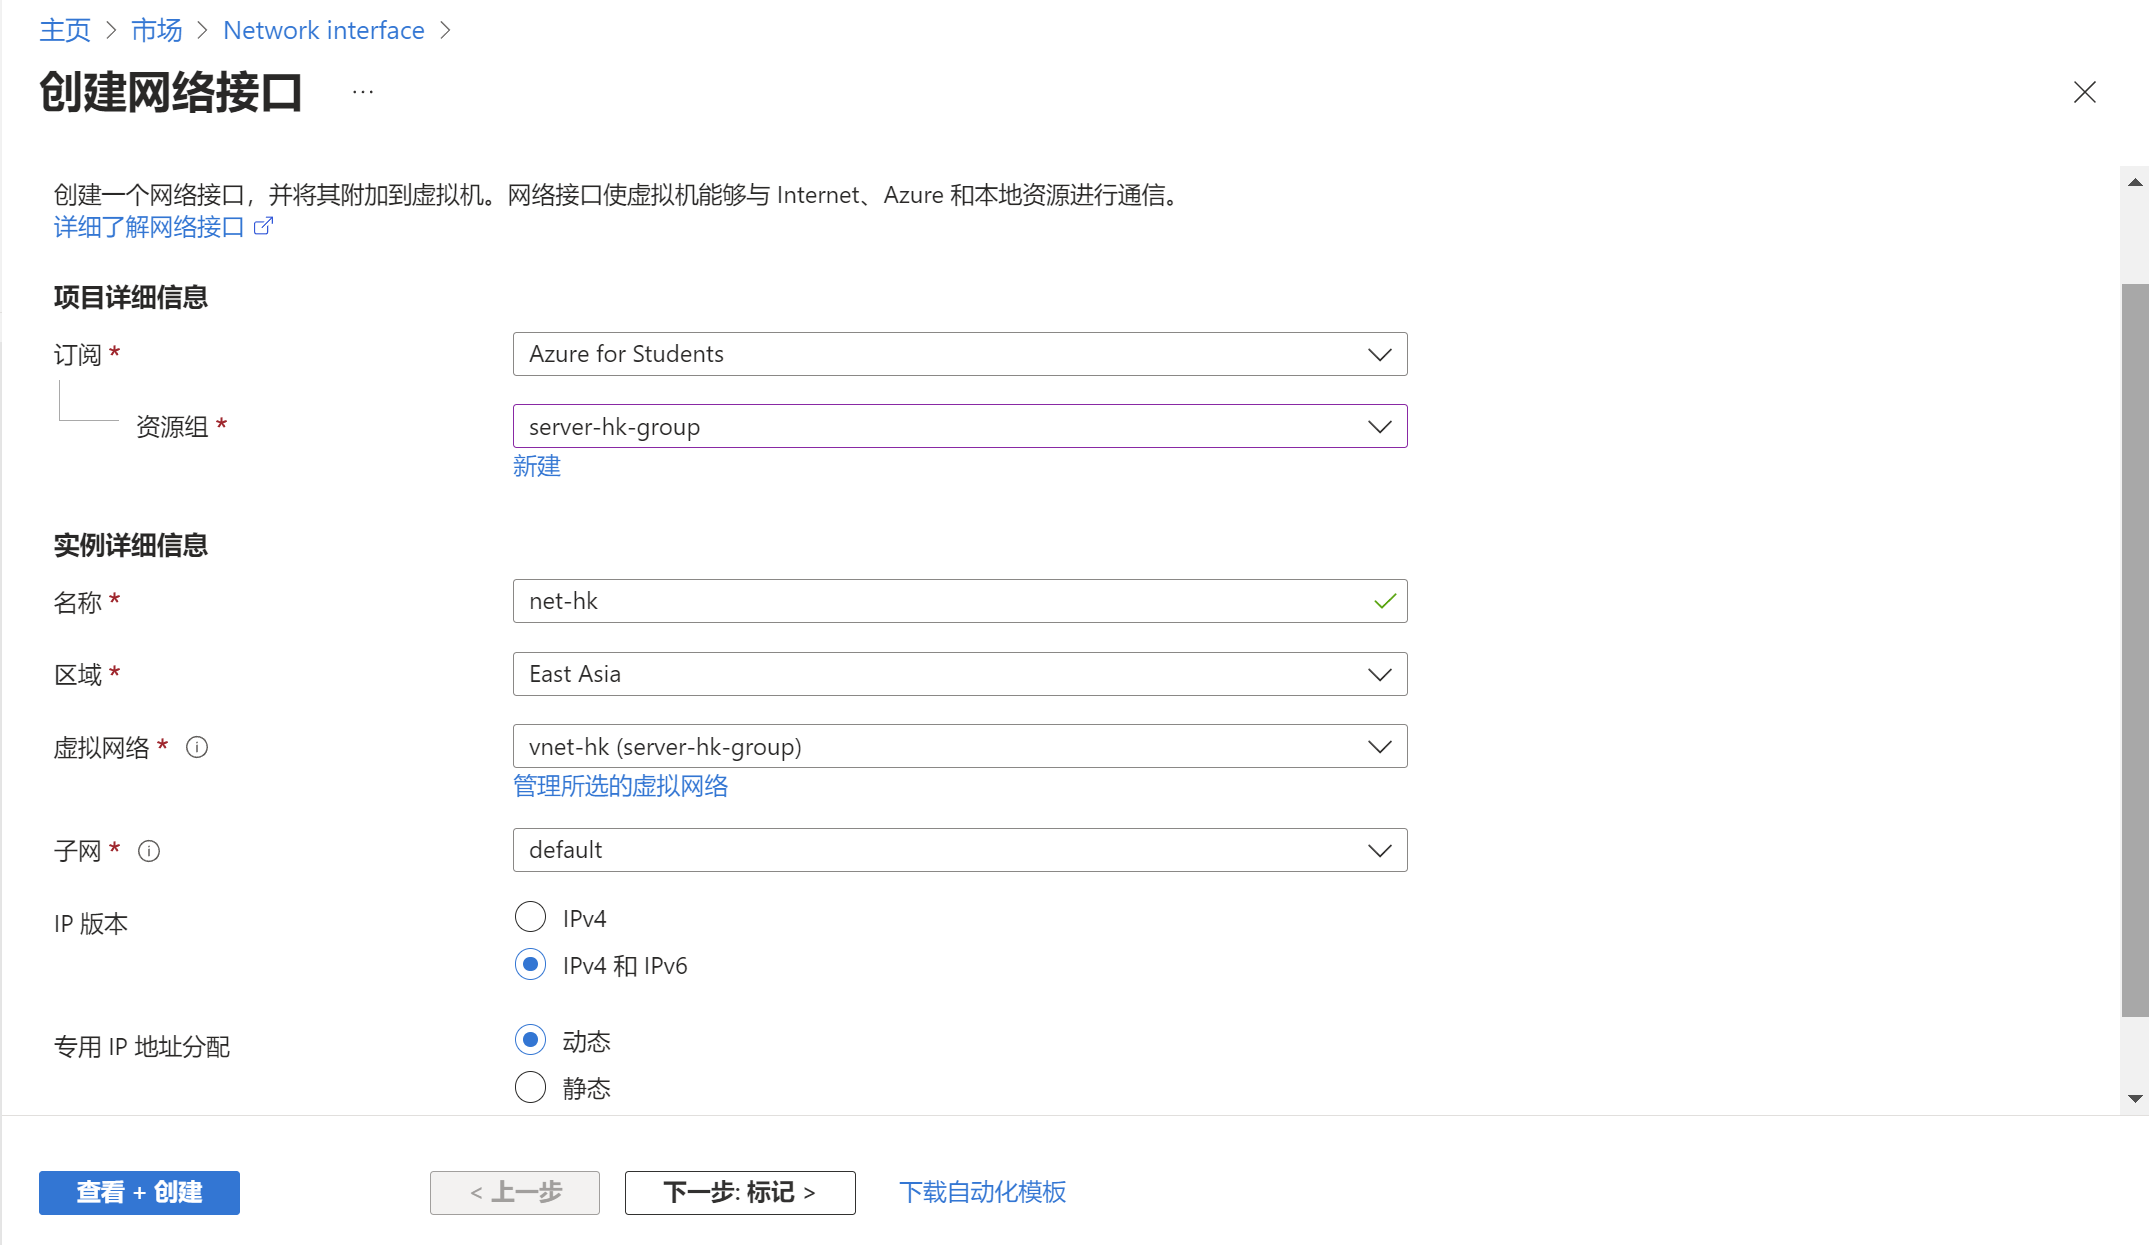Screen dimensions: 2149x1245
Task: Open the Azure for Students subscription dropdown
Action: [959, 354]
